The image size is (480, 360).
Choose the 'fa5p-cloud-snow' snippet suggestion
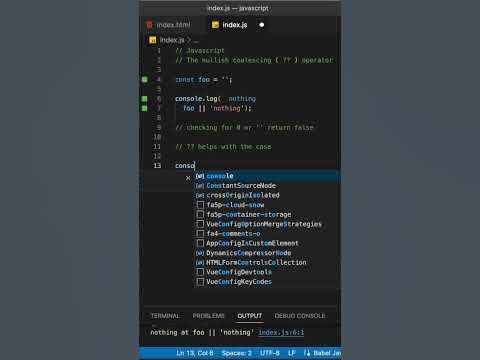(267, 205)
